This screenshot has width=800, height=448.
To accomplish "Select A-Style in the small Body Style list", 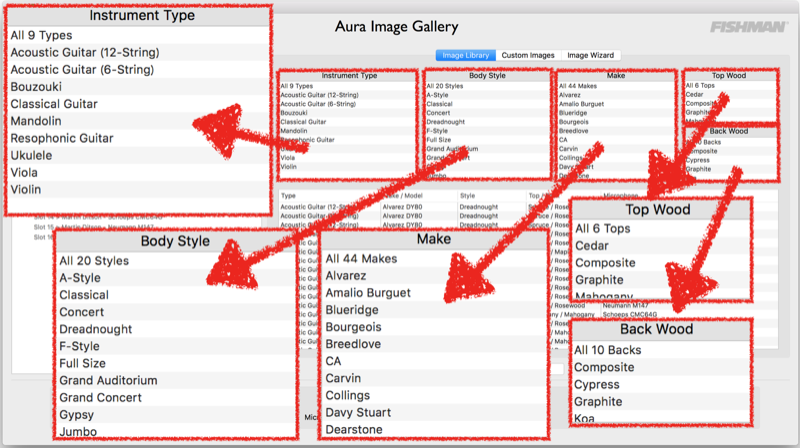I will click(437, 95).
